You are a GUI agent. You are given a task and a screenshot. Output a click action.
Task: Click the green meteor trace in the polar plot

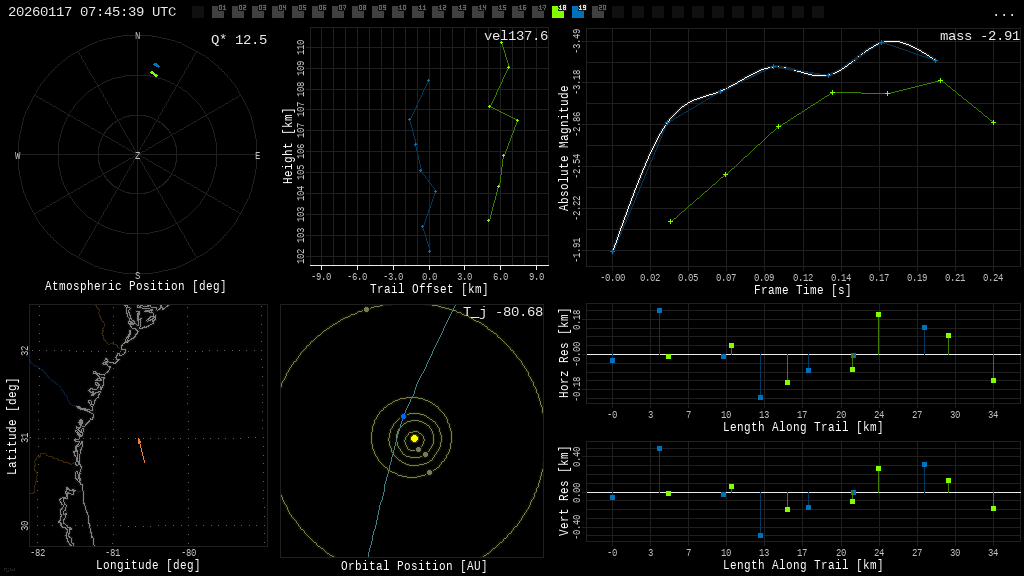point(154,74)
